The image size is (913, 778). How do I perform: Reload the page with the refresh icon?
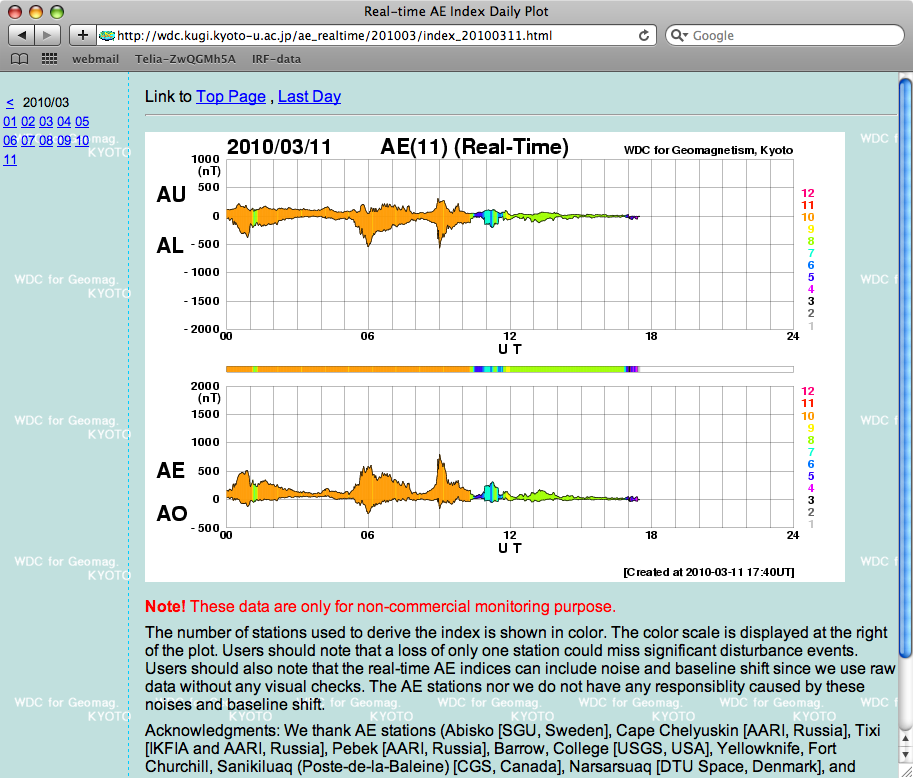pos(645,35)
